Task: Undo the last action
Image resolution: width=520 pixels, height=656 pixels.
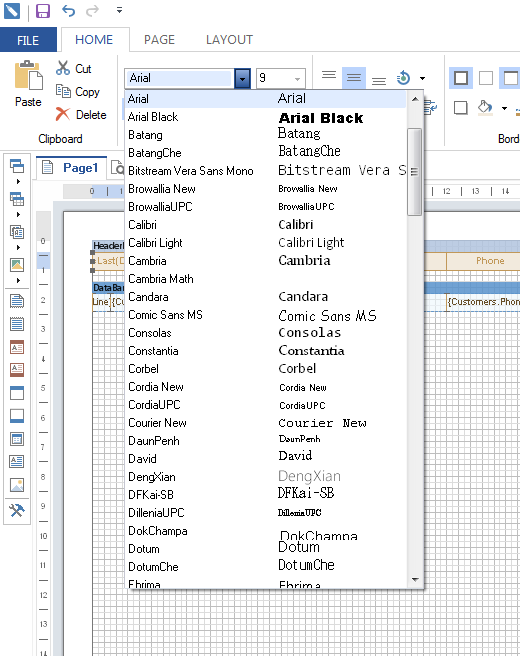Action: [68, 10]
